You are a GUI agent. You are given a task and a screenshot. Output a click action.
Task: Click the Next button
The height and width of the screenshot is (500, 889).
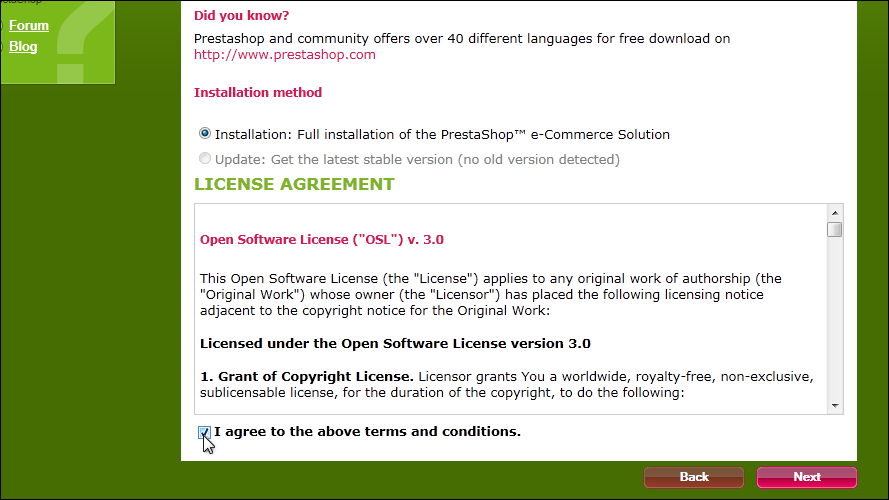[807, 477]
